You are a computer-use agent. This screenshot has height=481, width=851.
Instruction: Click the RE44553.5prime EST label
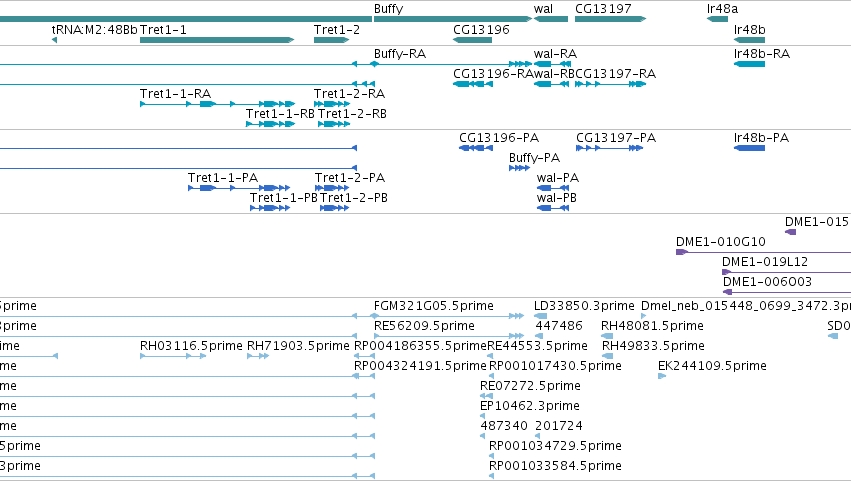coord(537,346)
